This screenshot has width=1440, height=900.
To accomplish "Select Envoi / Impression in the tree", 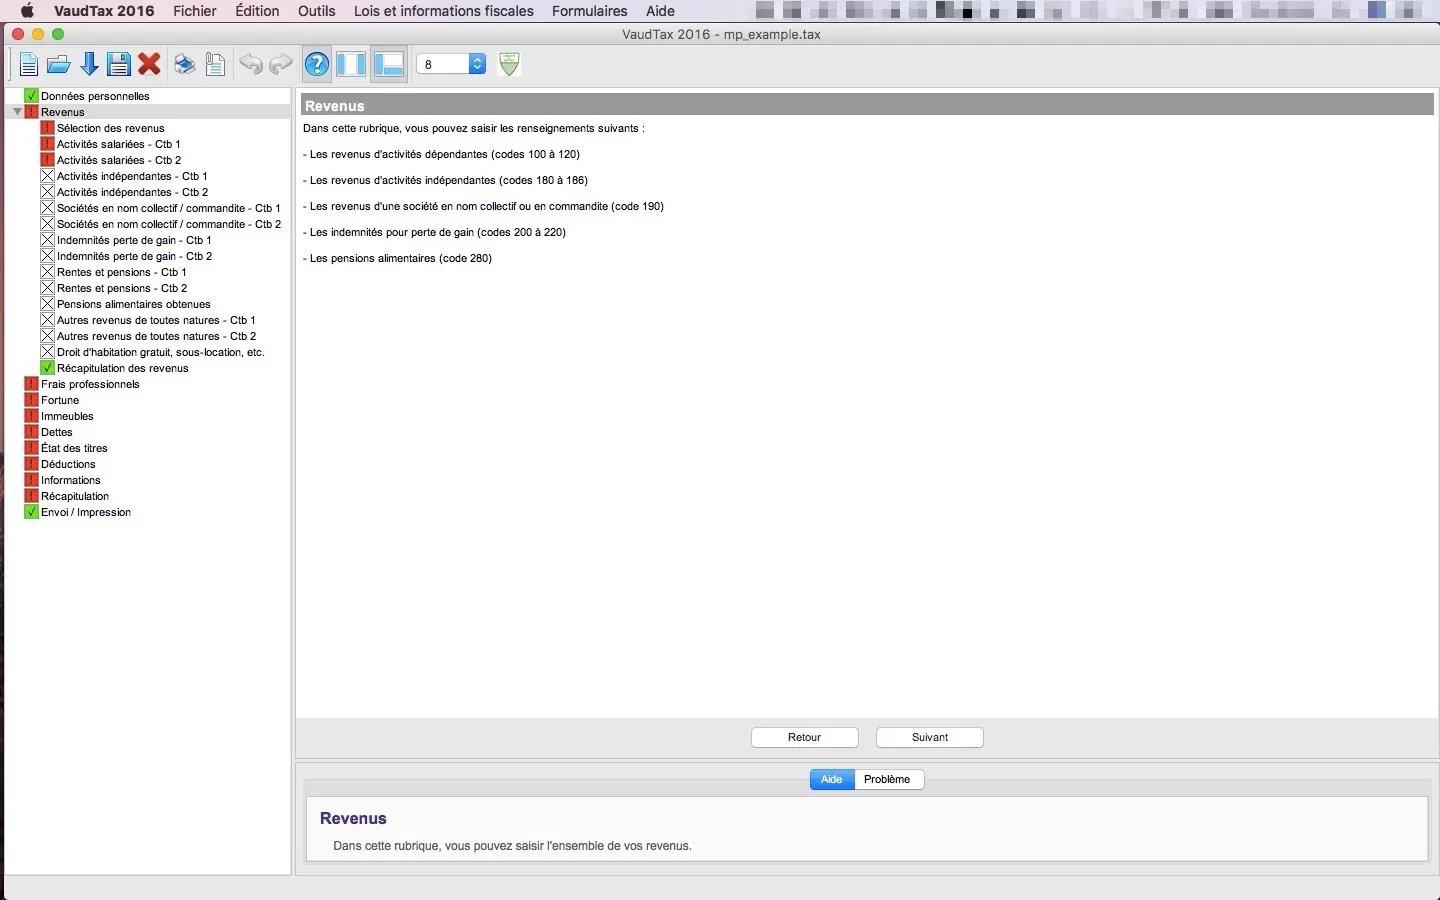I will click(86, 512).
